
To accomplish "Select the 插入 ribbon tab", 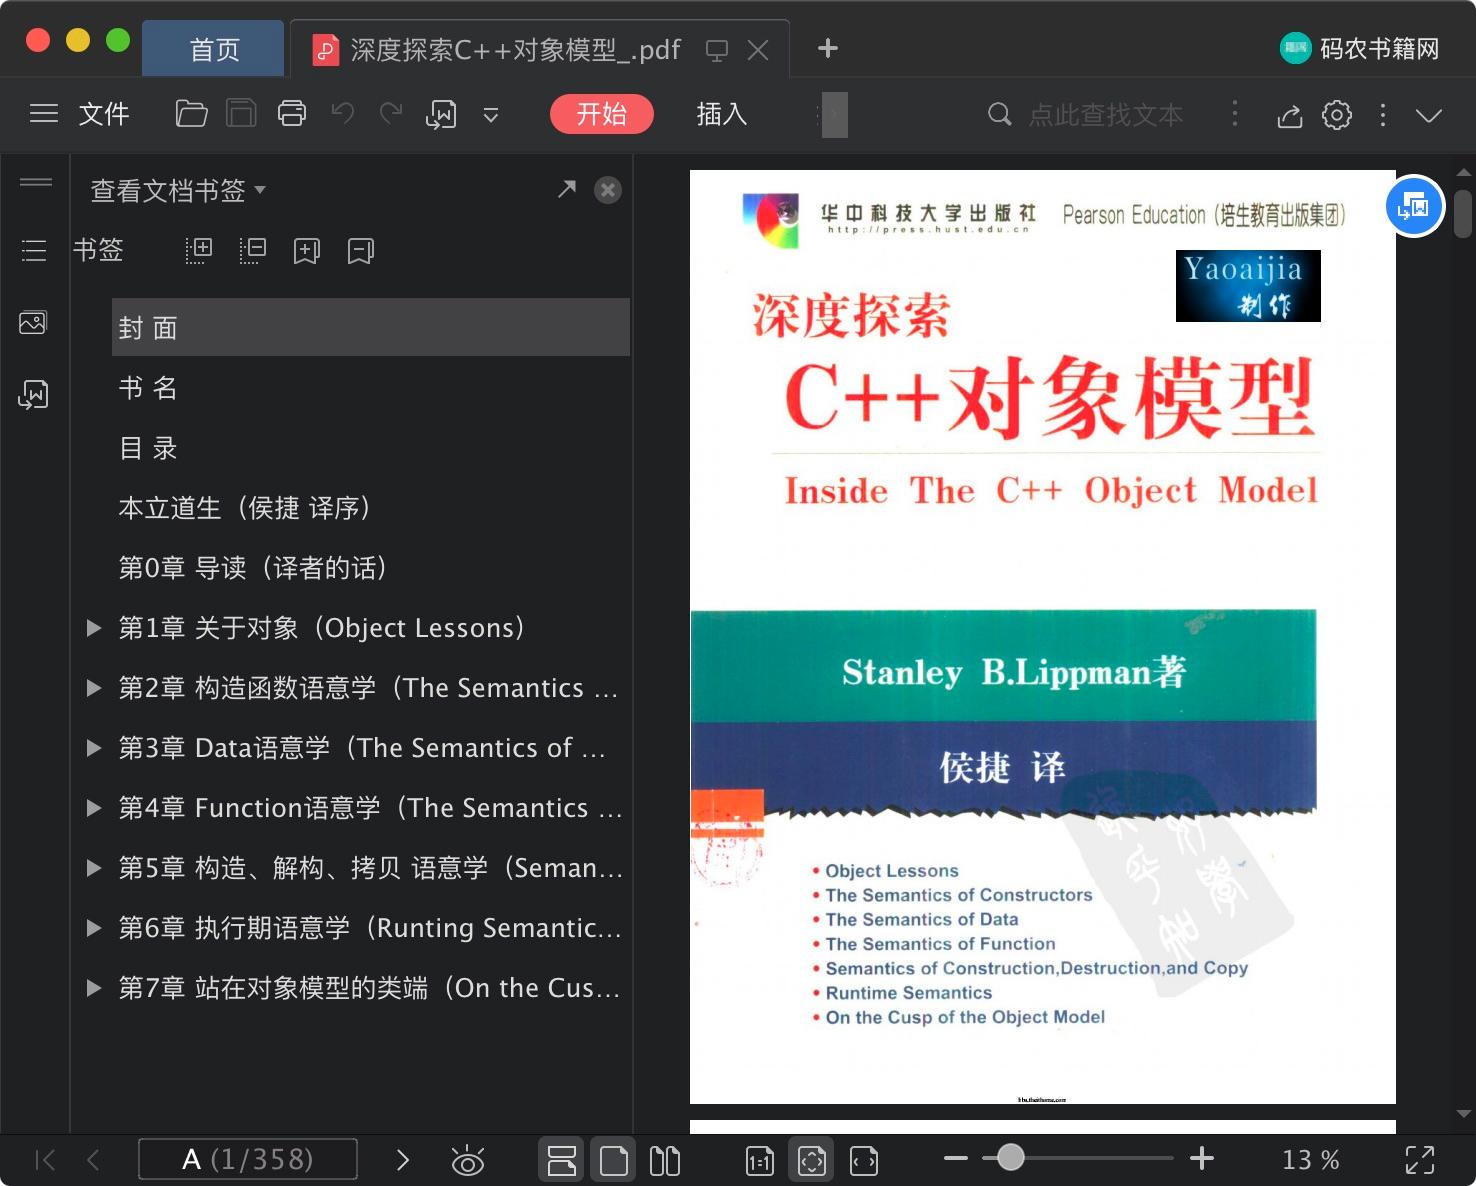I will [722, 114].
